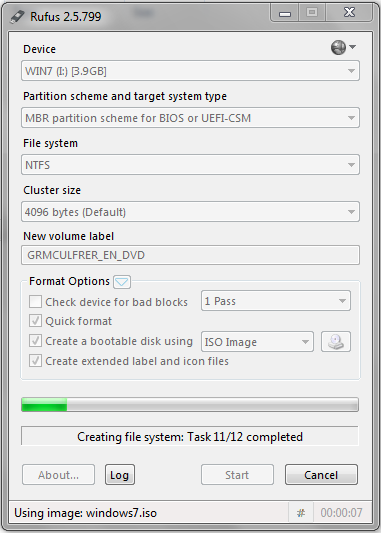
Task: Click Using image: windows7.iso status text
Action: tap(85, 513)
